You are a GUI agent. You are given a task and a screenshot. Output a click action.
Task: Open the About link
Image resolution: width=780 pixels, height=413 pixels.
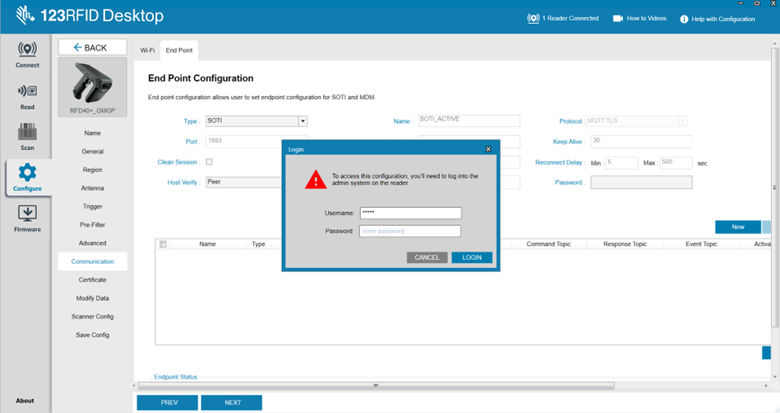[x=25, y=401]
